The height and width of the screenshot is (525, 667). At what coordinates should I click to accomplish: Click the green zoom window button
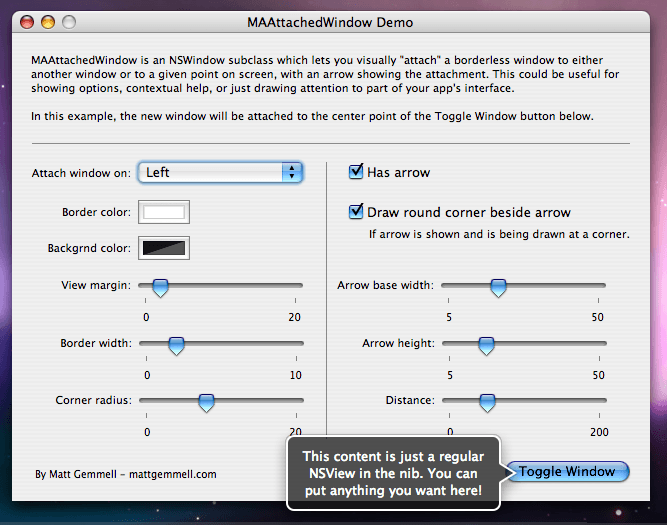(x=69, y=22)
